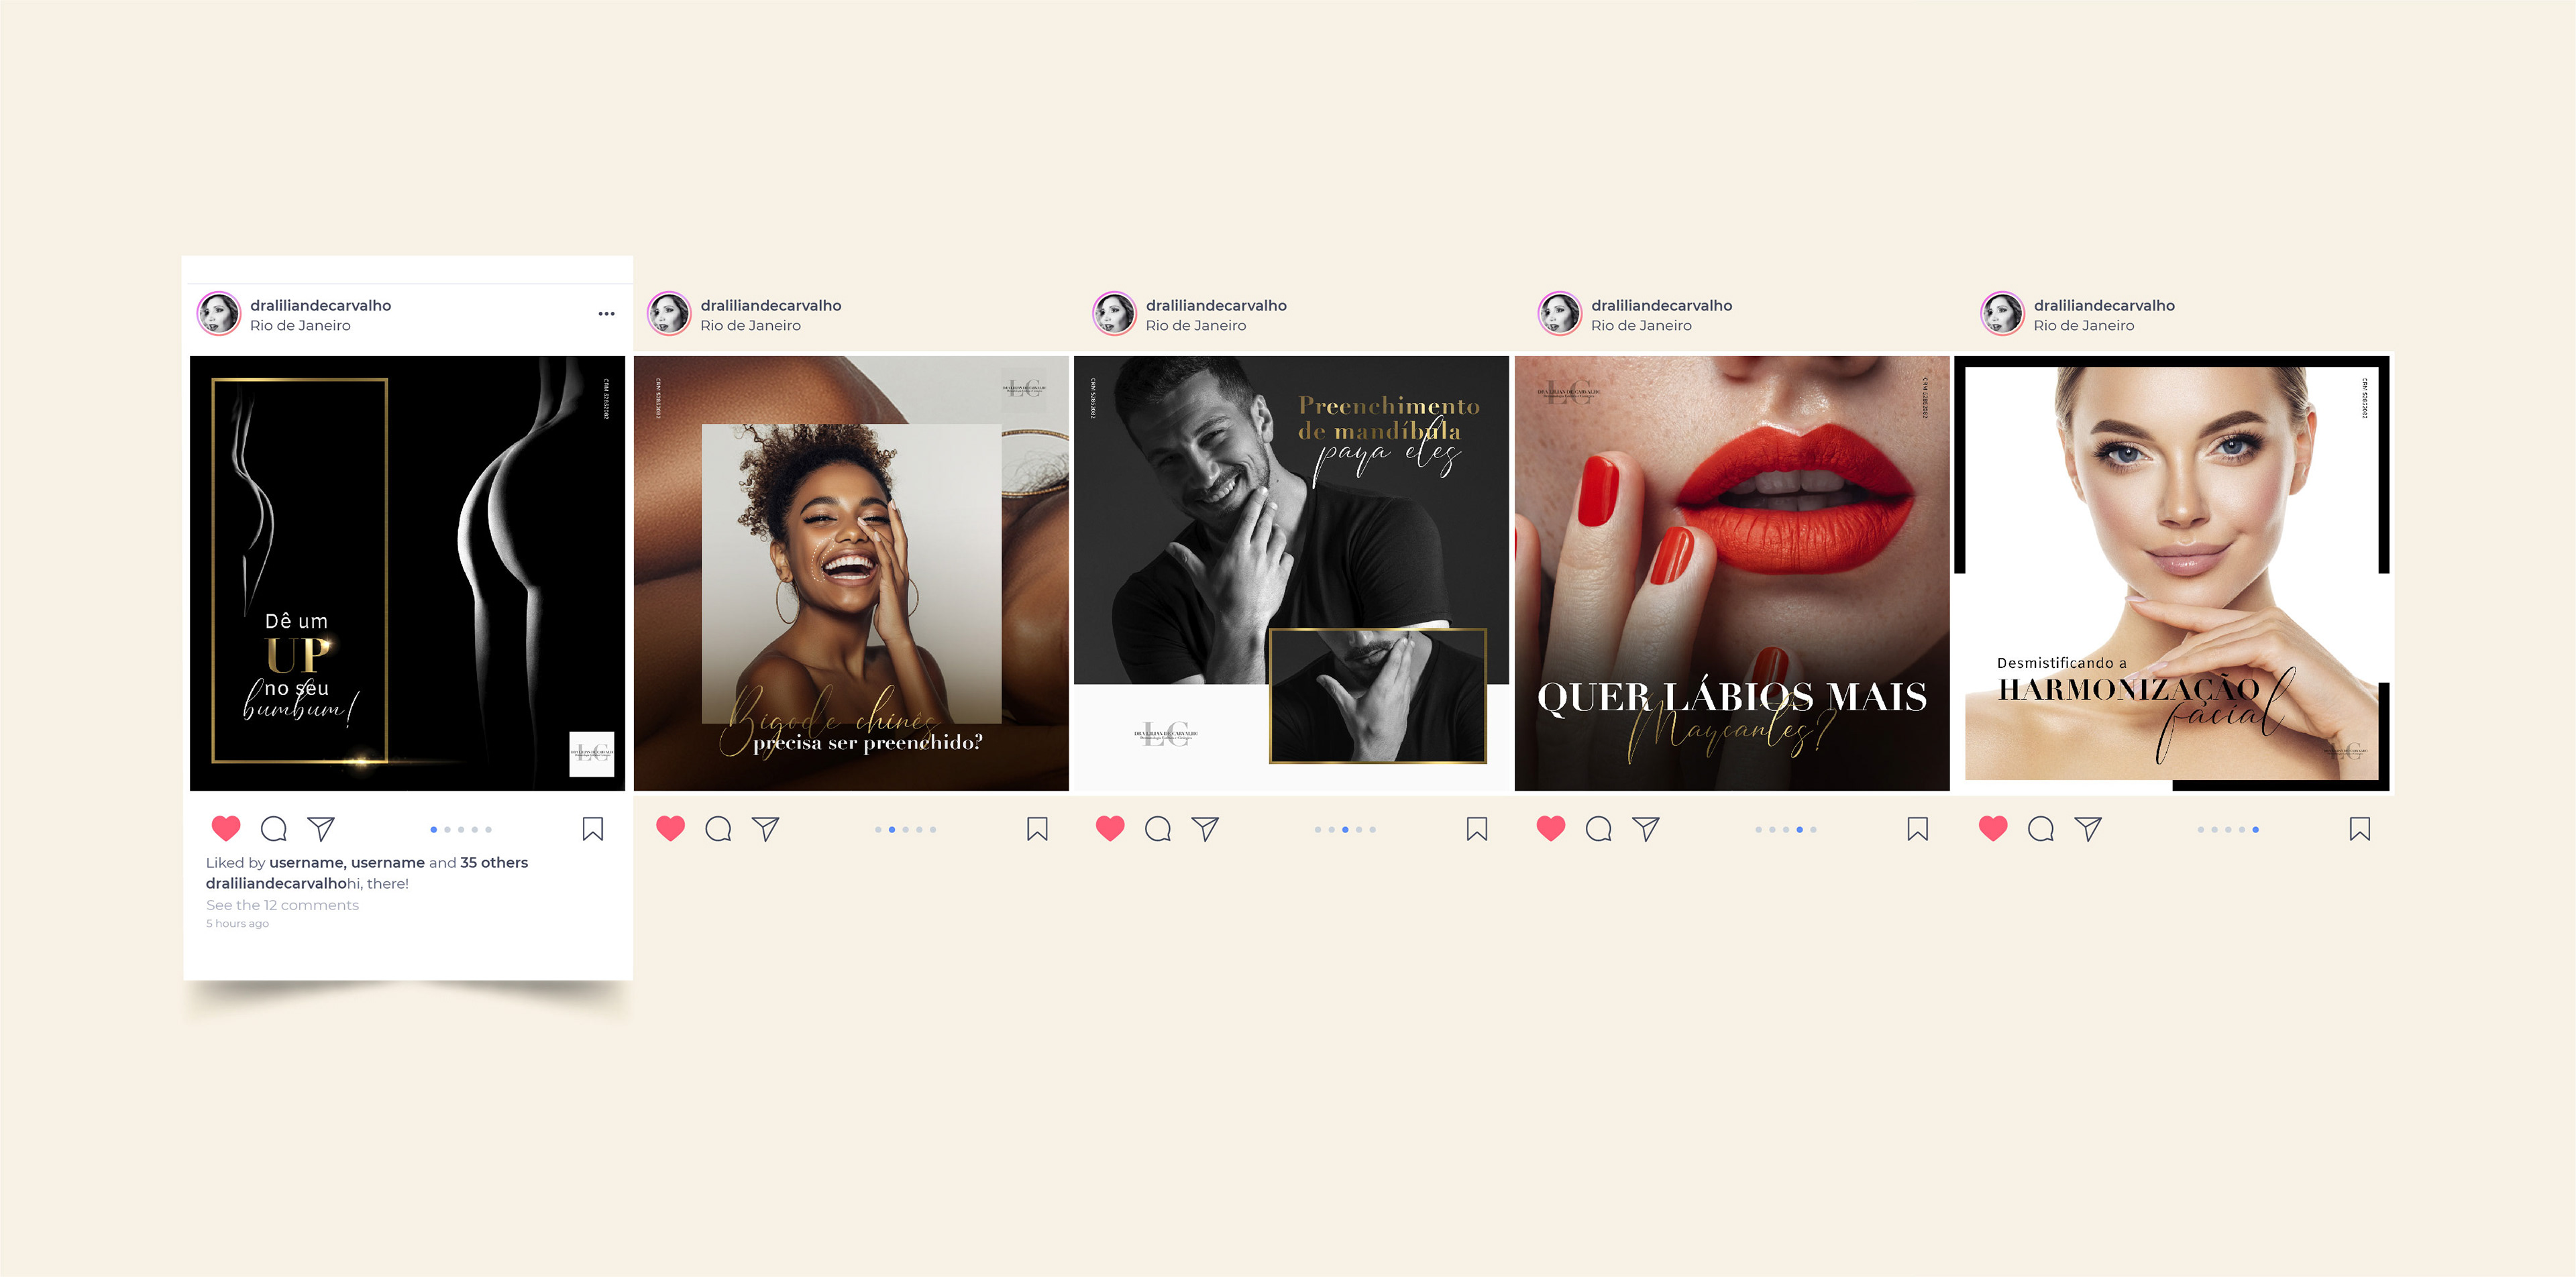2576x1277 pixels.
Task: Bookmark the red lips 'Quer lábios mais' post
Action: coord(1918,829)
